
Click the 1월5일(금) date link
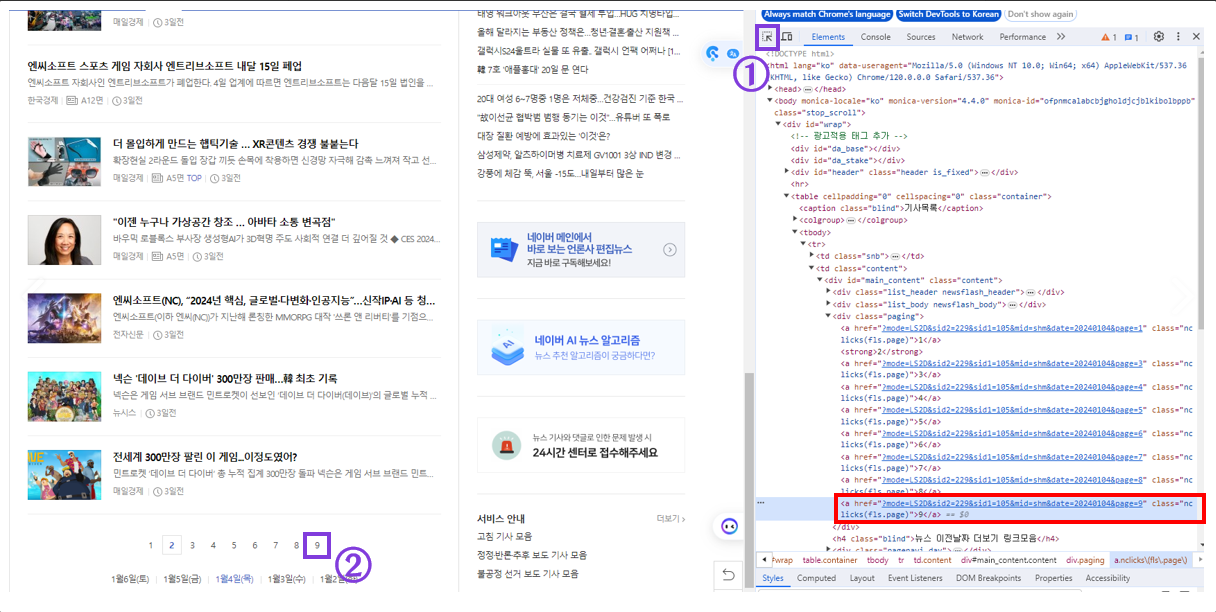(181, 579)
